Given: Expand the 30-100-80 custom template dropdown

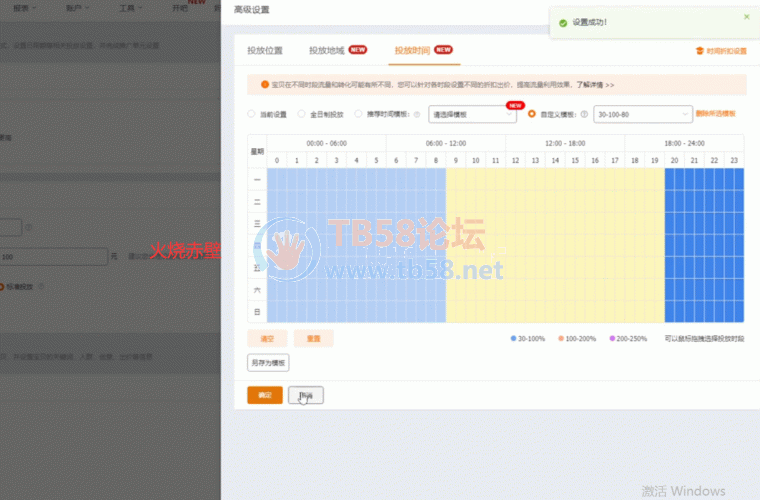Looking at the screenshot, I should pyautogui.click(x=642, y=114).
